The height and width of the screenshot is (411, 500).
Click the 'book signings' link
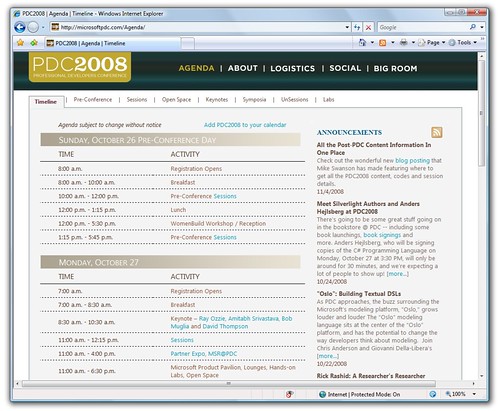[x=382, y=235]
